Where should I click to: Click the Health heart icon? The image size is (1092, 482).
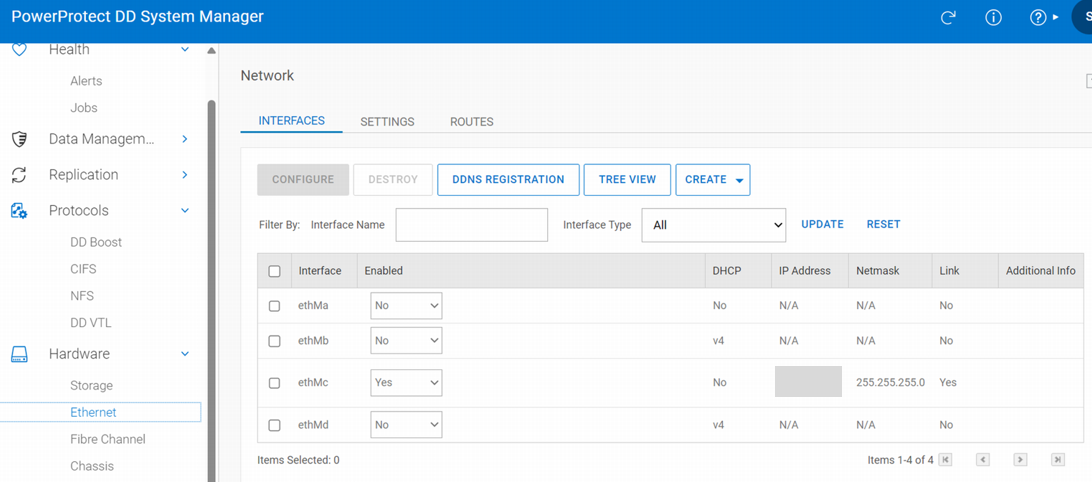coord(19,49)
